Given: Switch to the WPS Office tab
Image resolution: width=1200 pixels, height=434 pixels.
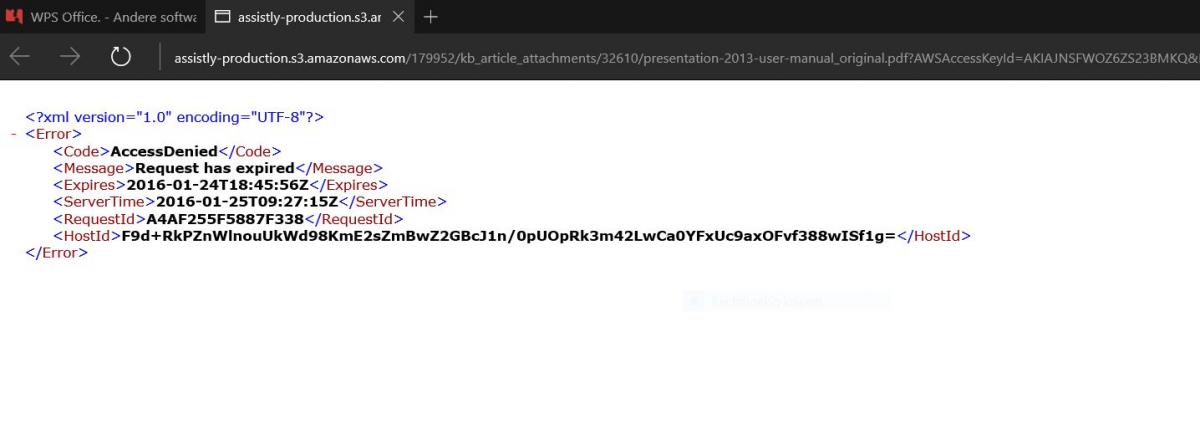Looking at the screenshot, I should tap(102, 17).
